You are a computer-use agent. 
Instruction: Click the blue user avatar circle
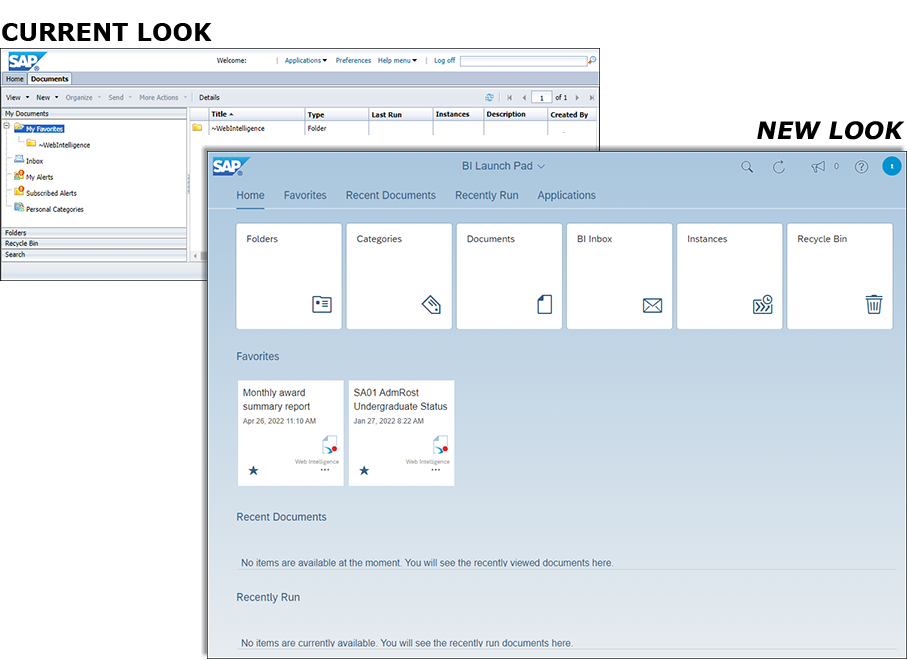[892, 166]
